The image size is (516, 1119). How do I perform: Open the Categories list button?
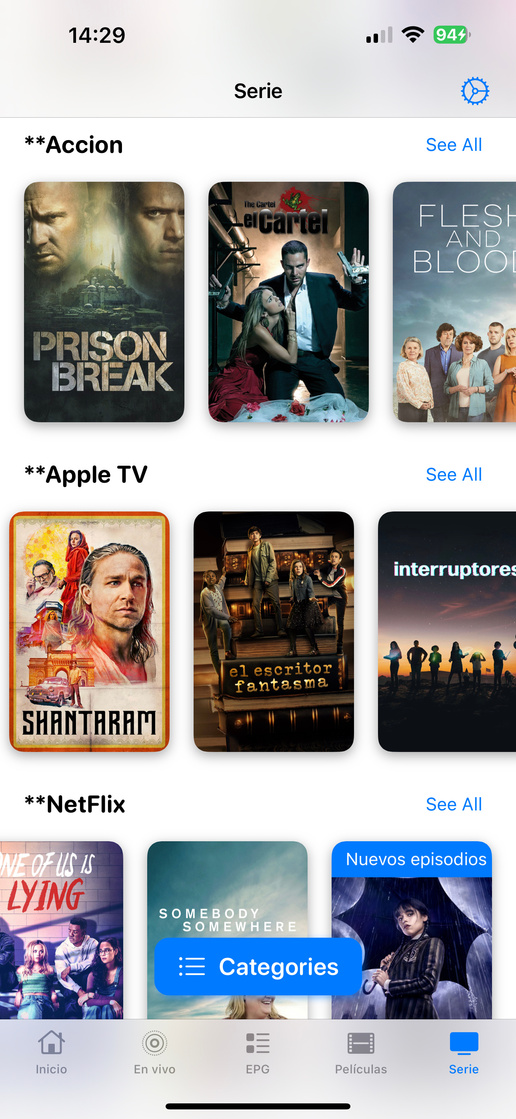tap(258, 966)
